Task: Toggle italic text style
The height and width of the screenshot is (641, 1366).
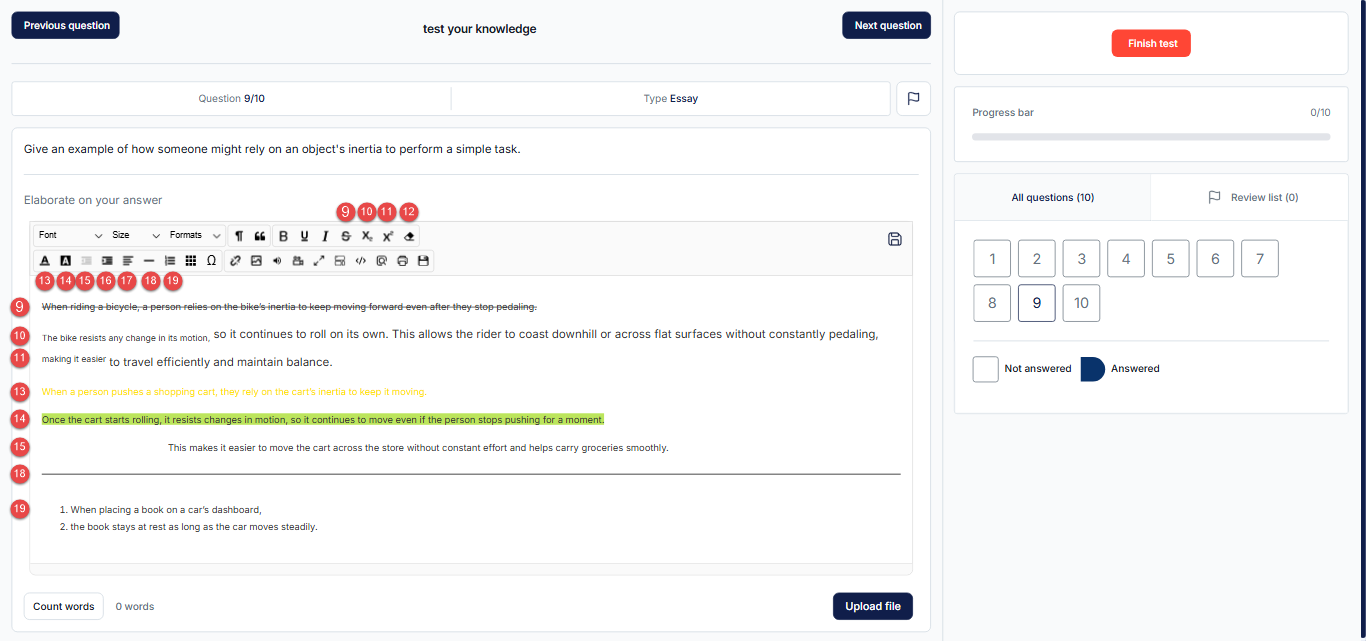Action: [325, 236]
